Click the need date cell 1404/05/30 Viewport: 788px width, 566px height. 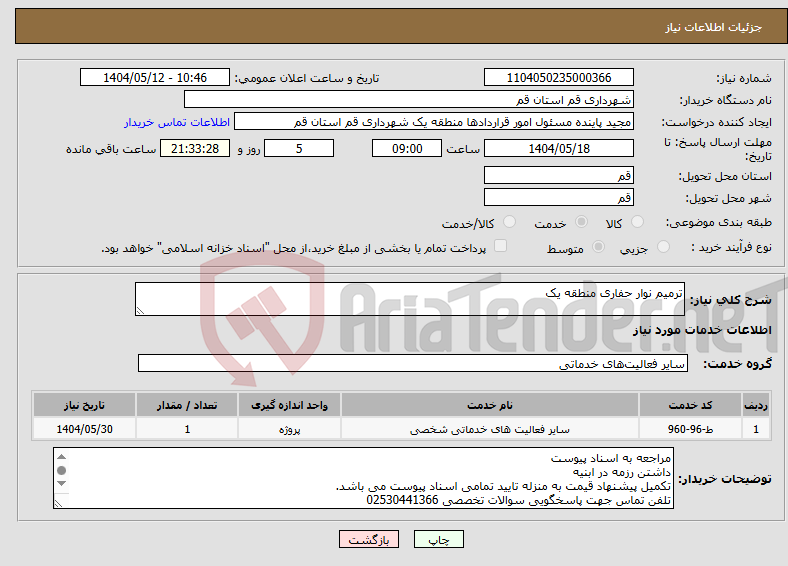pos(84,429)
